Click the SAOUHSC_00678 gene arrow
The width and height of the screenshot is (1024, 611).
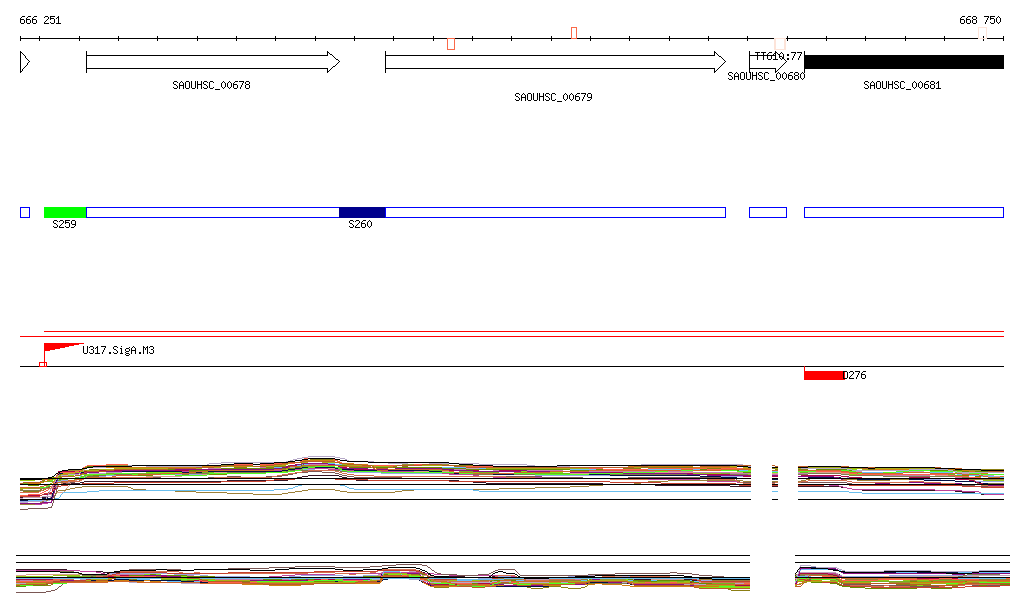(x=213, y=62)
